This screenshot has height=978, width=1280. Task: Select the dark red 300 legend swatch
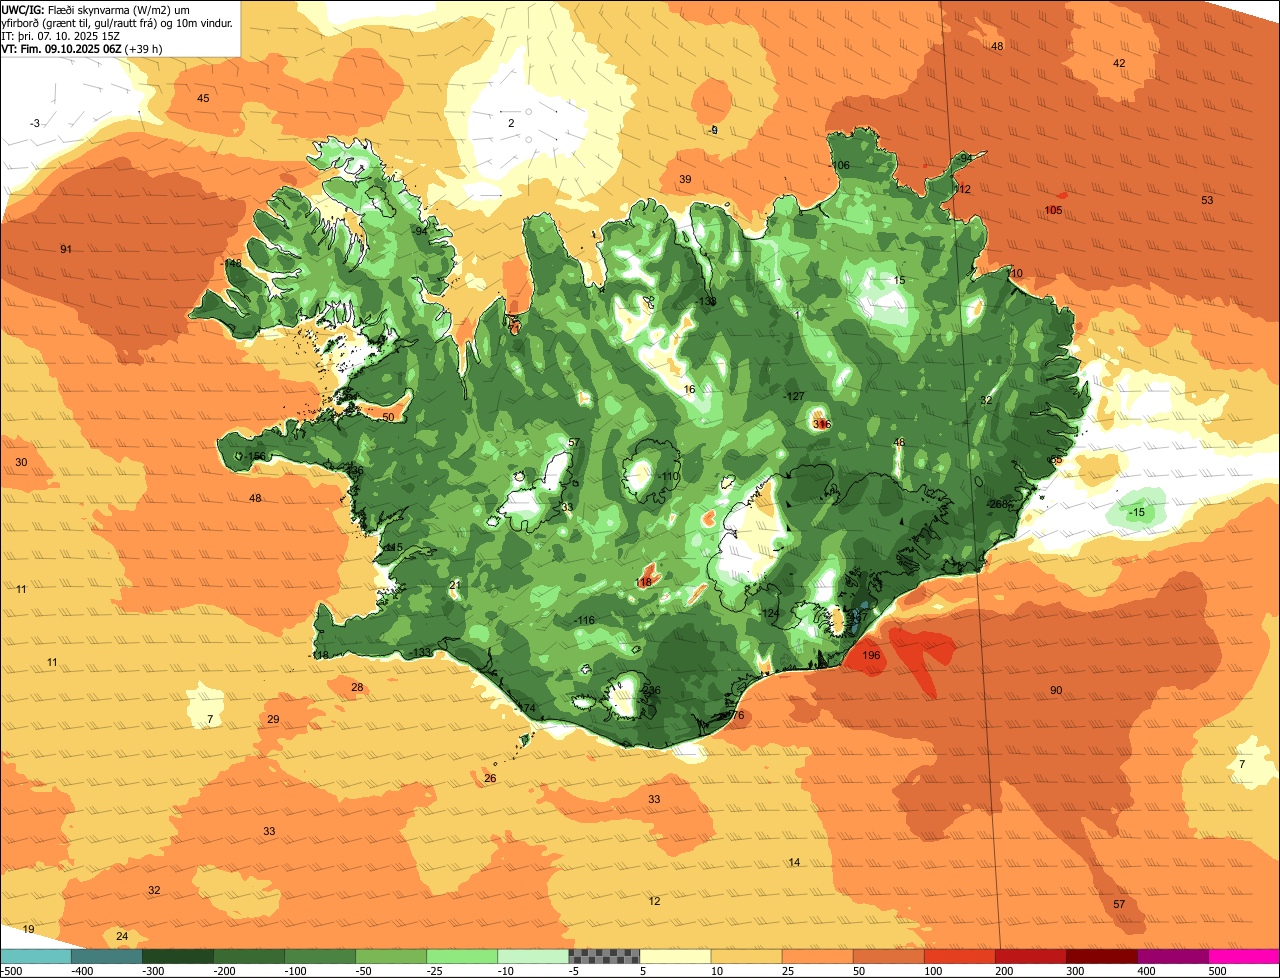click(1102, 956)
